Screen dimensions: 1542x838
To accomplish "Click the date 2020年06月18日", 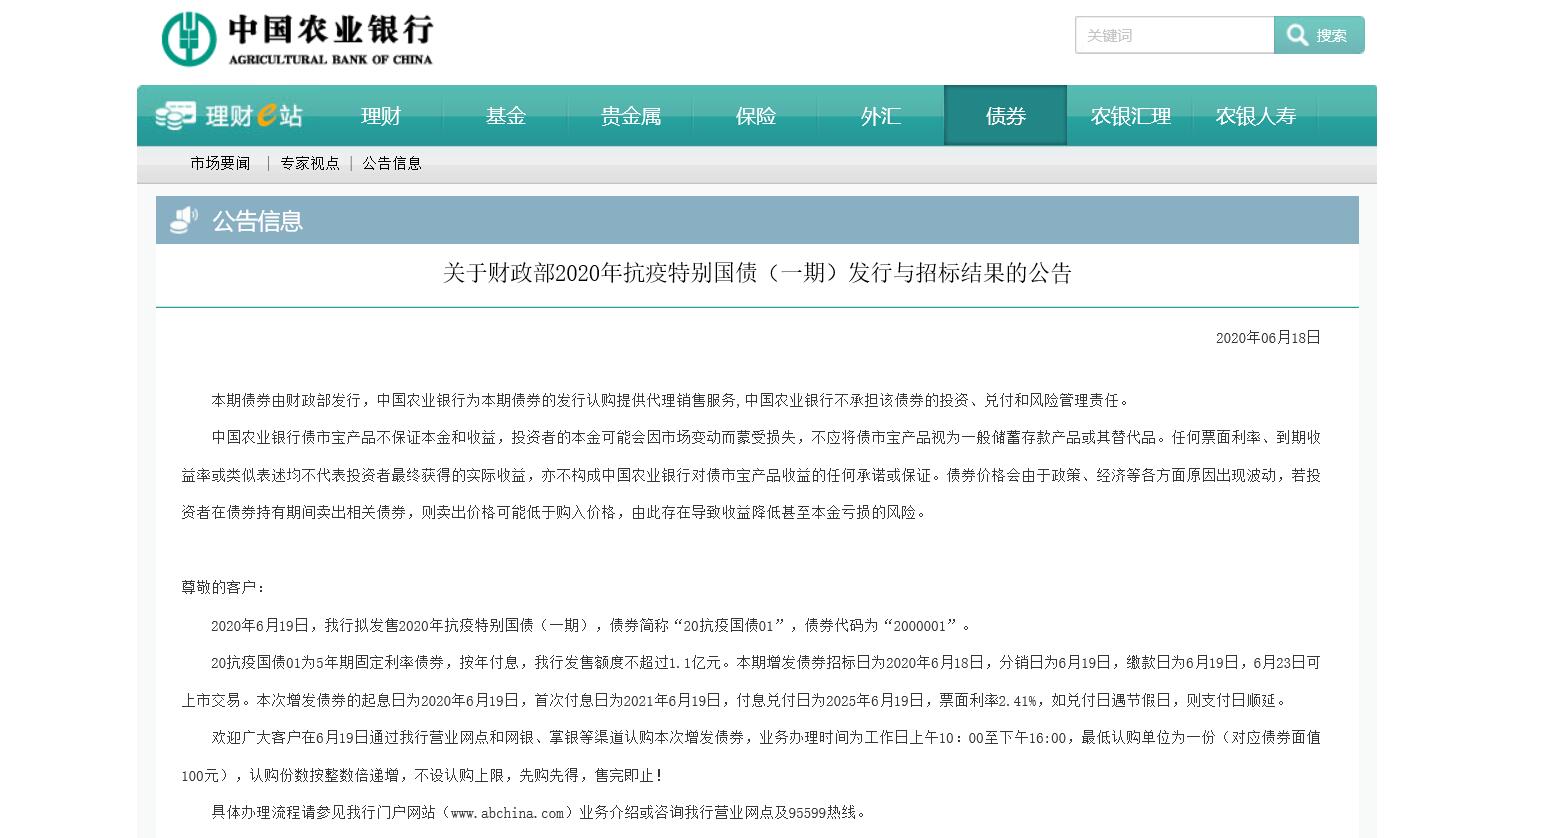I will click(x=1268, y=338).
